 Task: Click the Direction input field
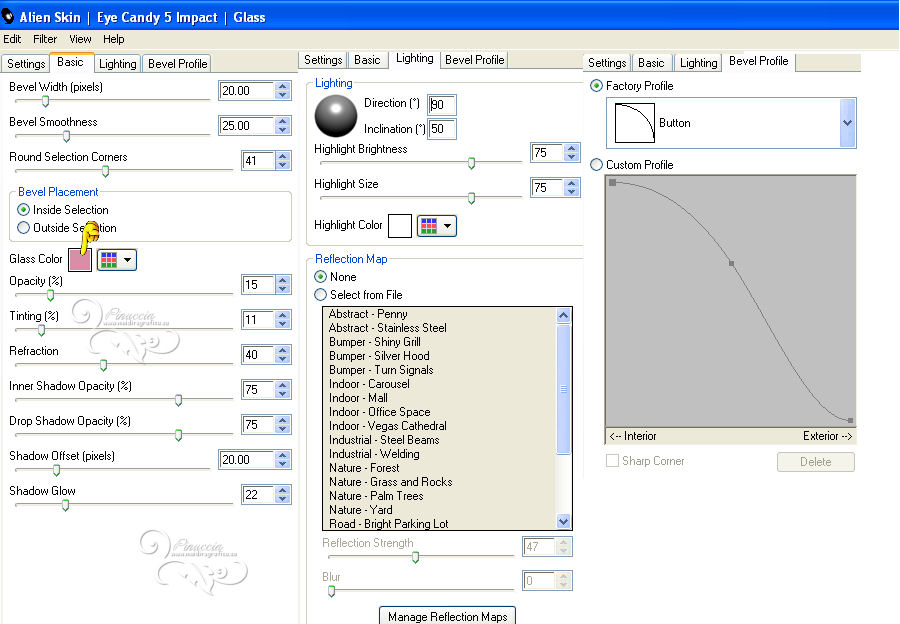(442, 105)
